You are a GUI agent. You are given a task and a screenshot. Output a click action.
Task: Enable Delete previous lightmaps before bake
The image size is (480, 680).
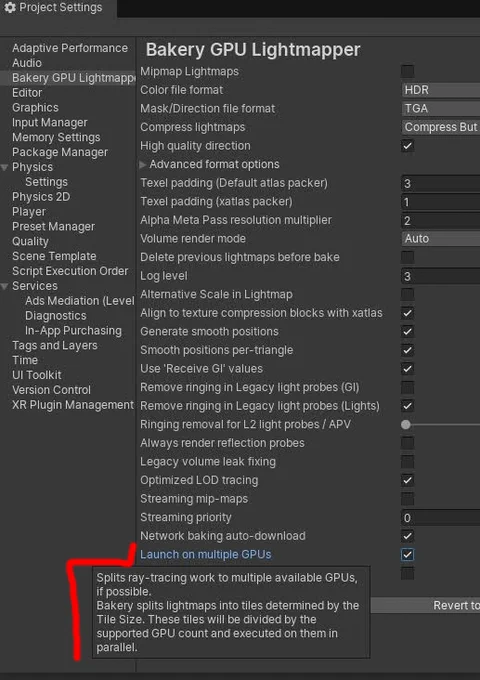407,257
